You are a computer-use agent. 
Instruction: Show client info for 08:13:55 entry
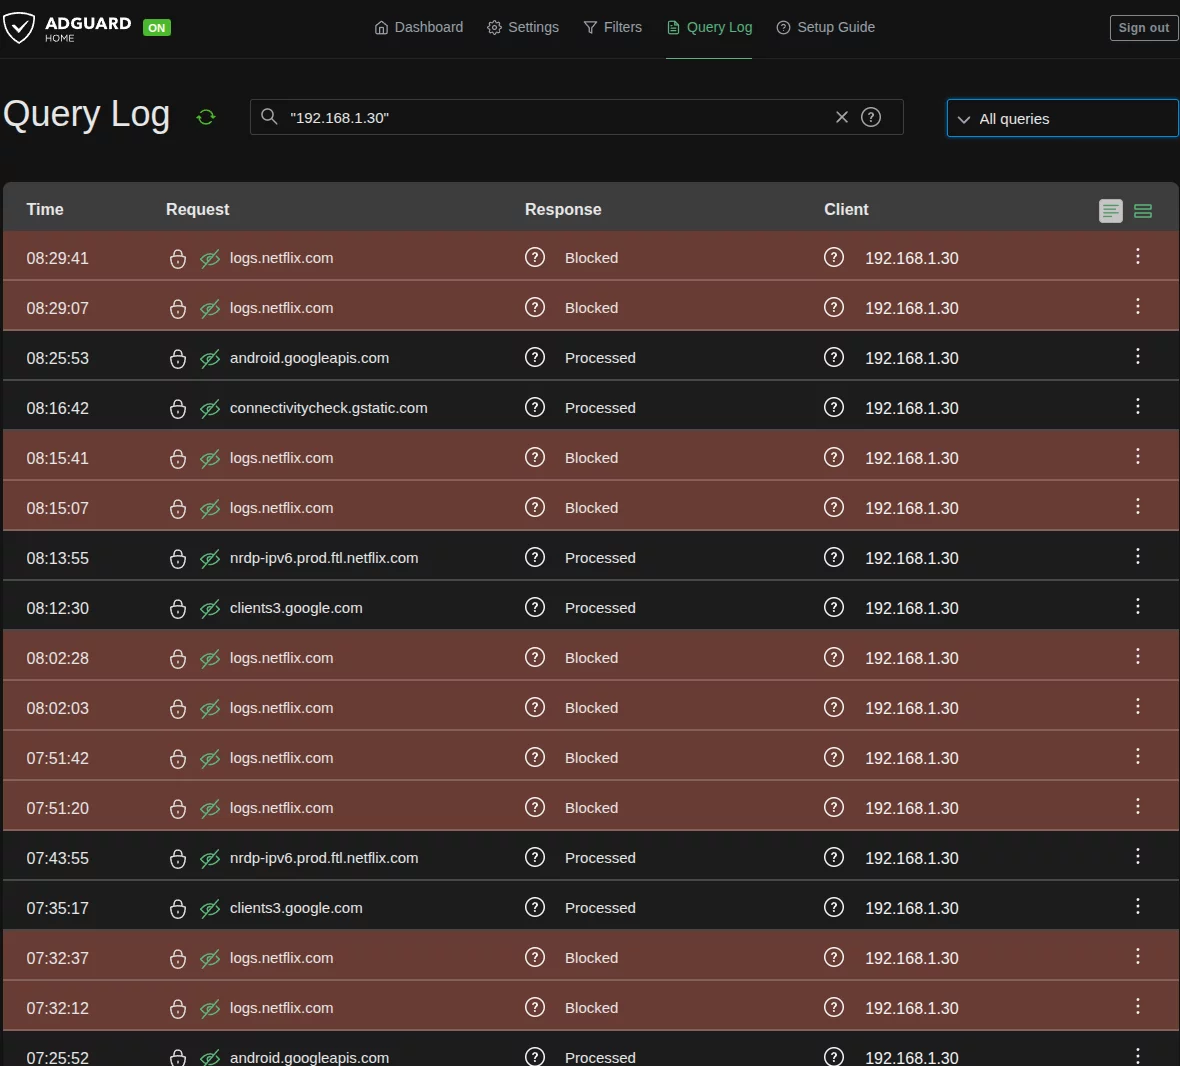click(x=834, y=557)
